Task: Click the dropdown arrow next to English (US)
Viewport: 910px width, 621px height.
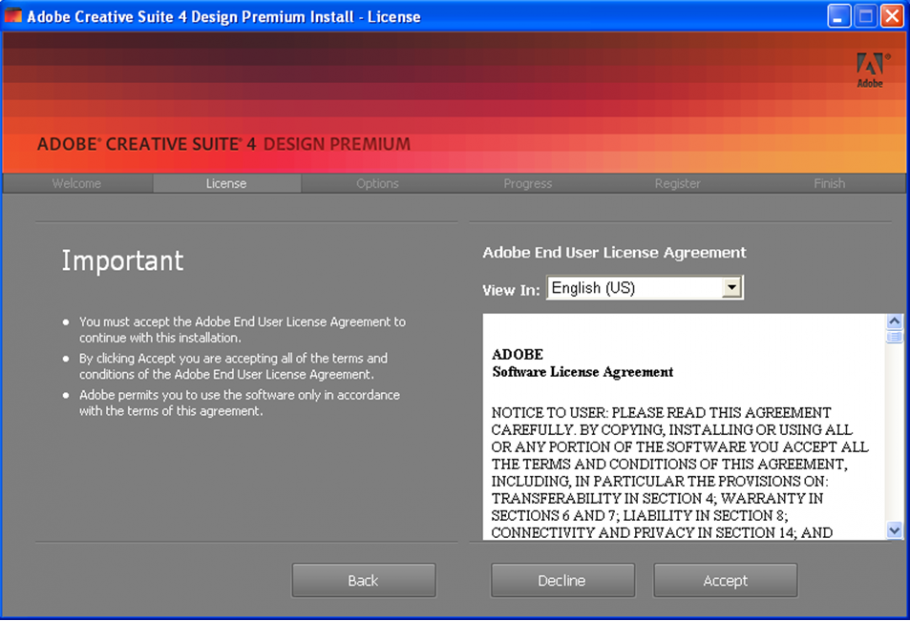Action: [x=732, y=287]
